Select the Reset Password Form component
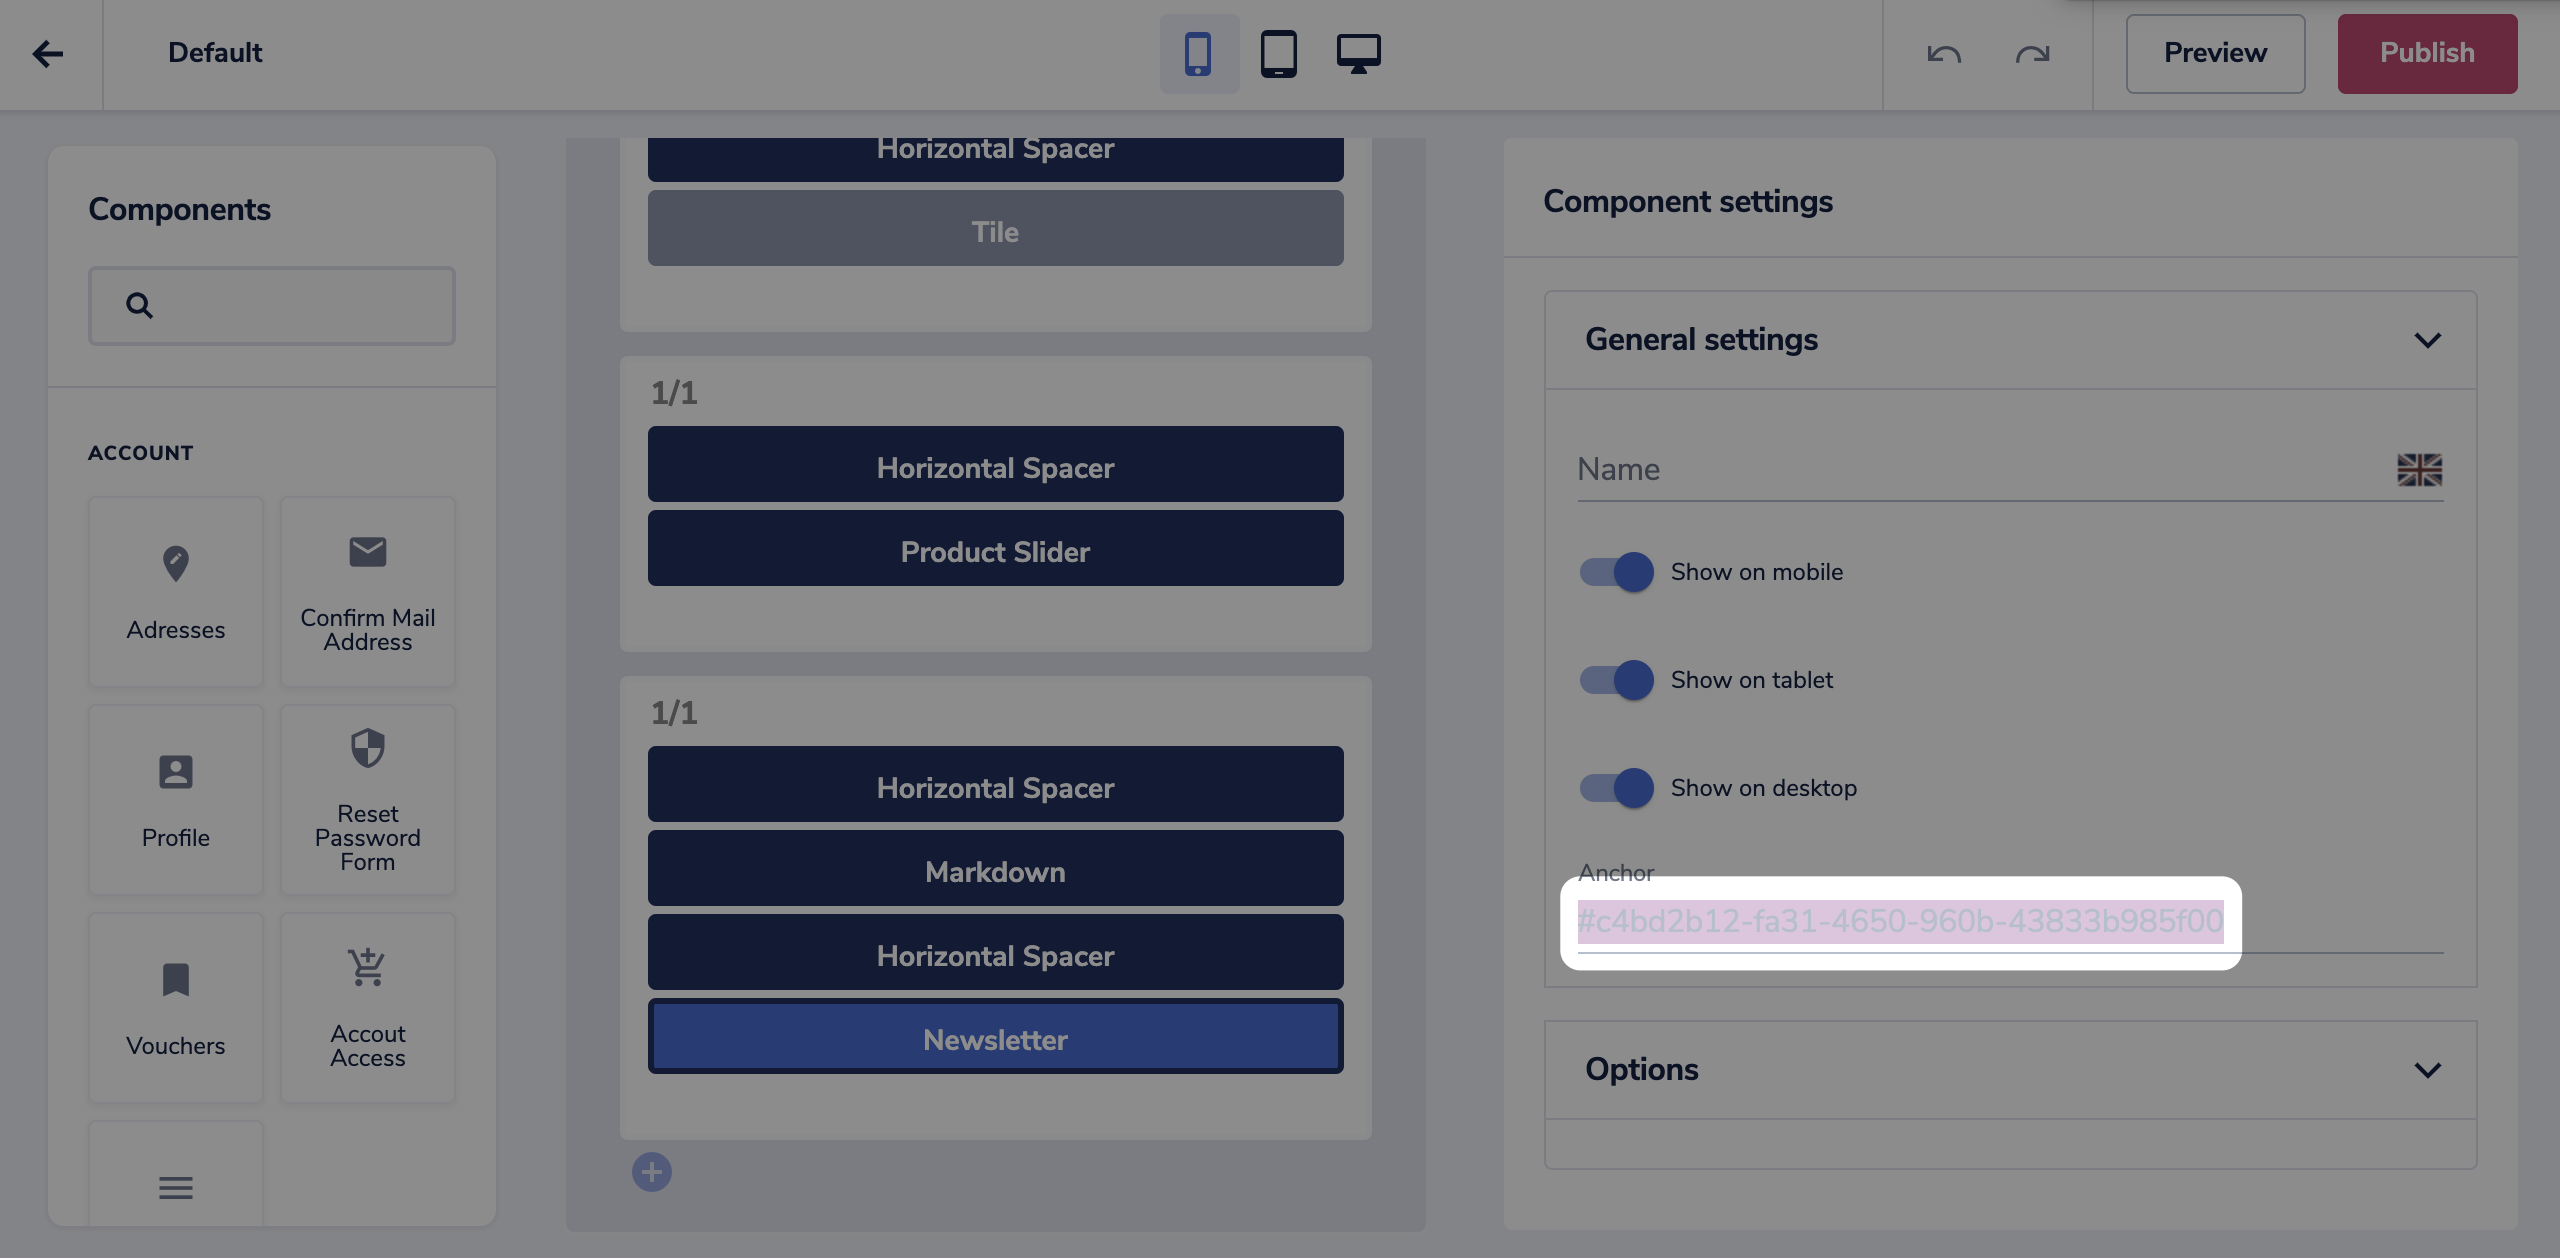Screen dimensions: 2560x1258 [x=368, y=800]
